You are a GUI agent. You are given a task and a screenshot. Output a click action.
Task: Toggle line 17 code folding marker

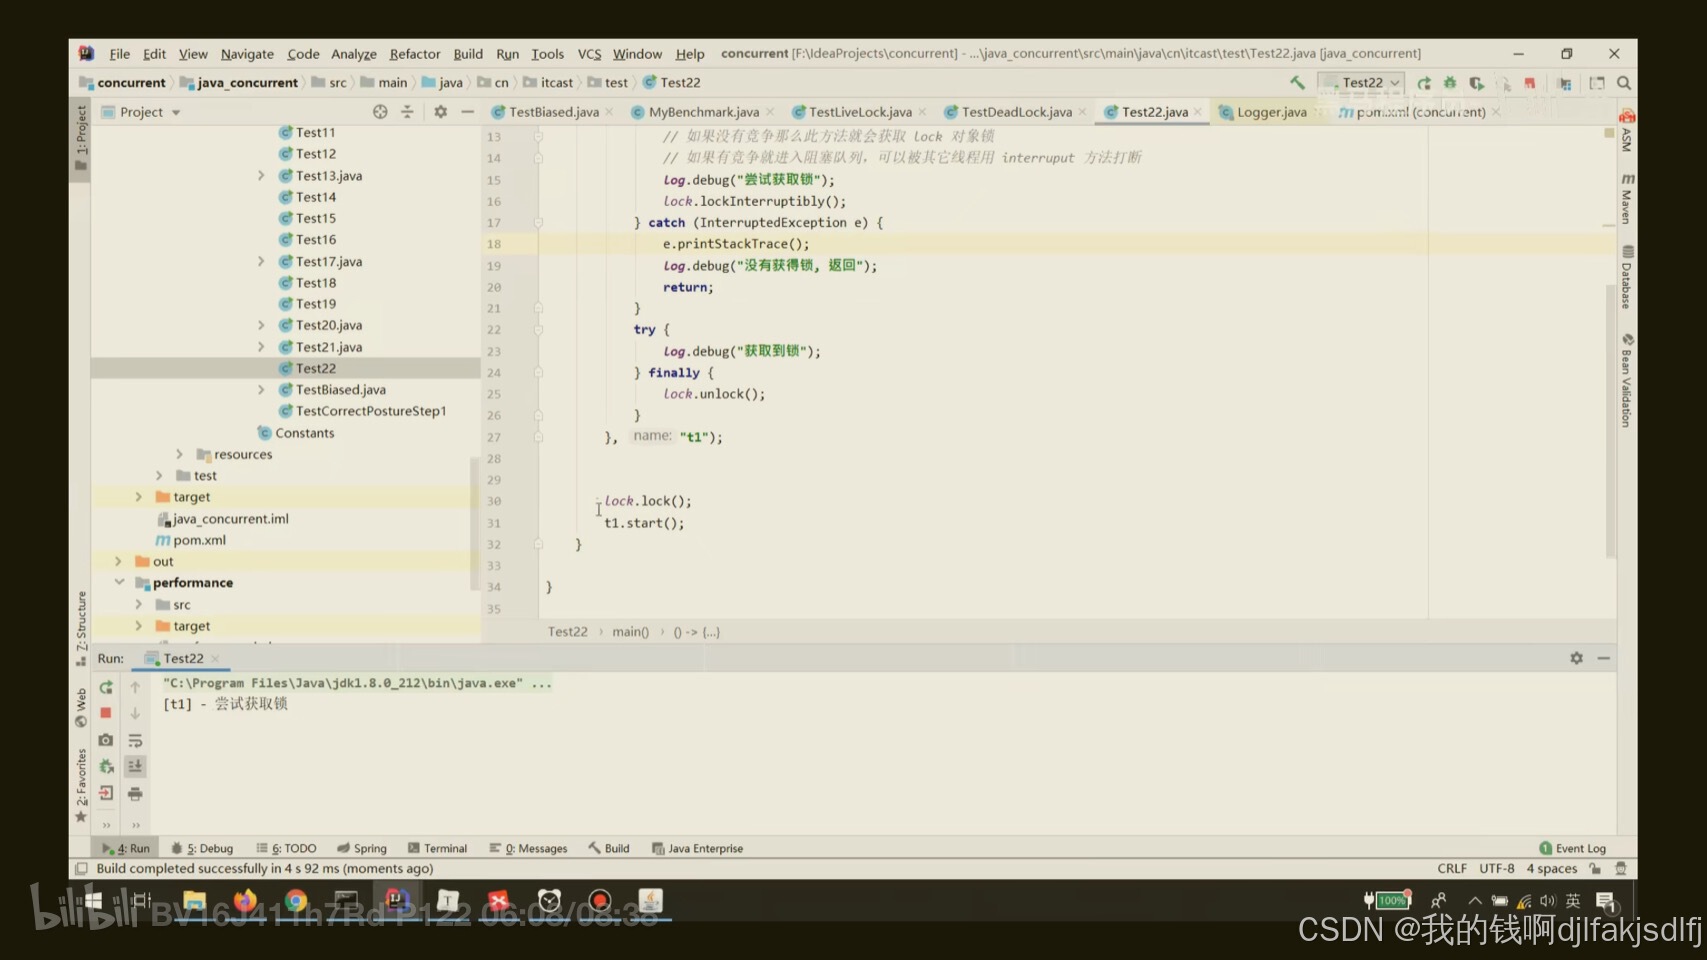[x=538, y=223]
